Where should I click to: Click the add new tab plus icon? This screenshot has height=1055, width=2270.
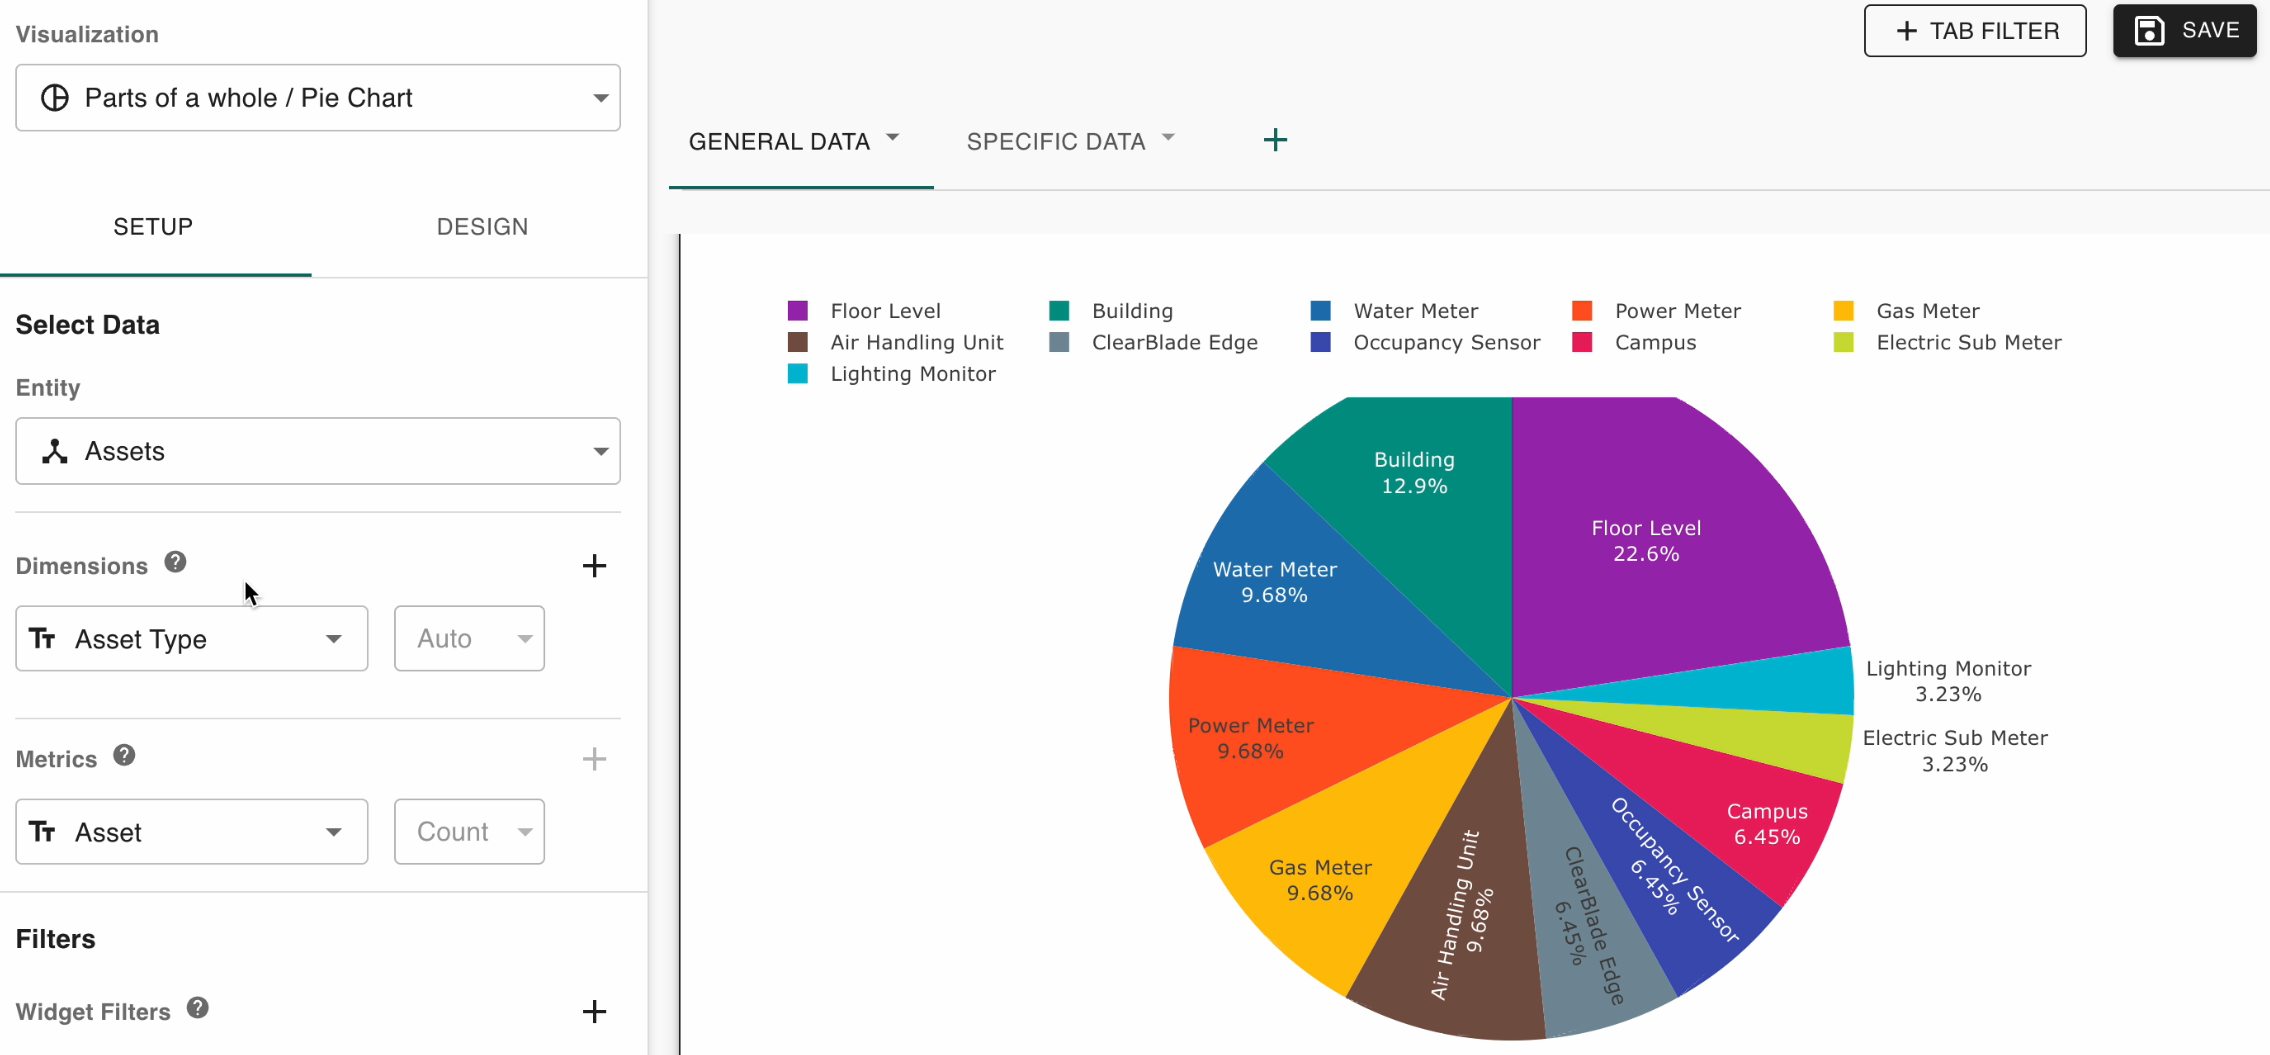point(1275,141)
